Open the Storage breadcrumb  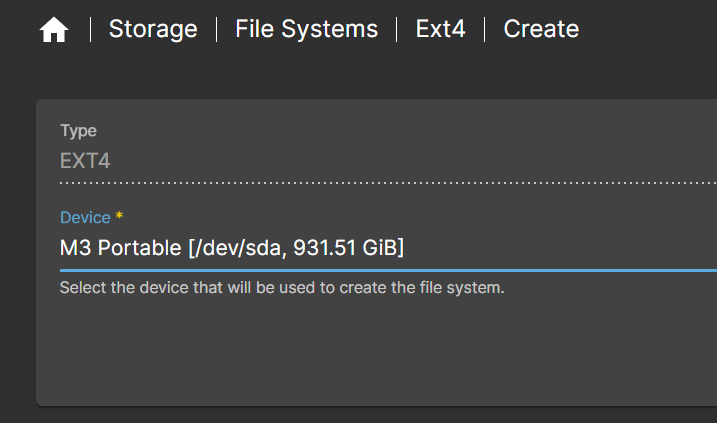pyautogui.click(x=153, y=29)
